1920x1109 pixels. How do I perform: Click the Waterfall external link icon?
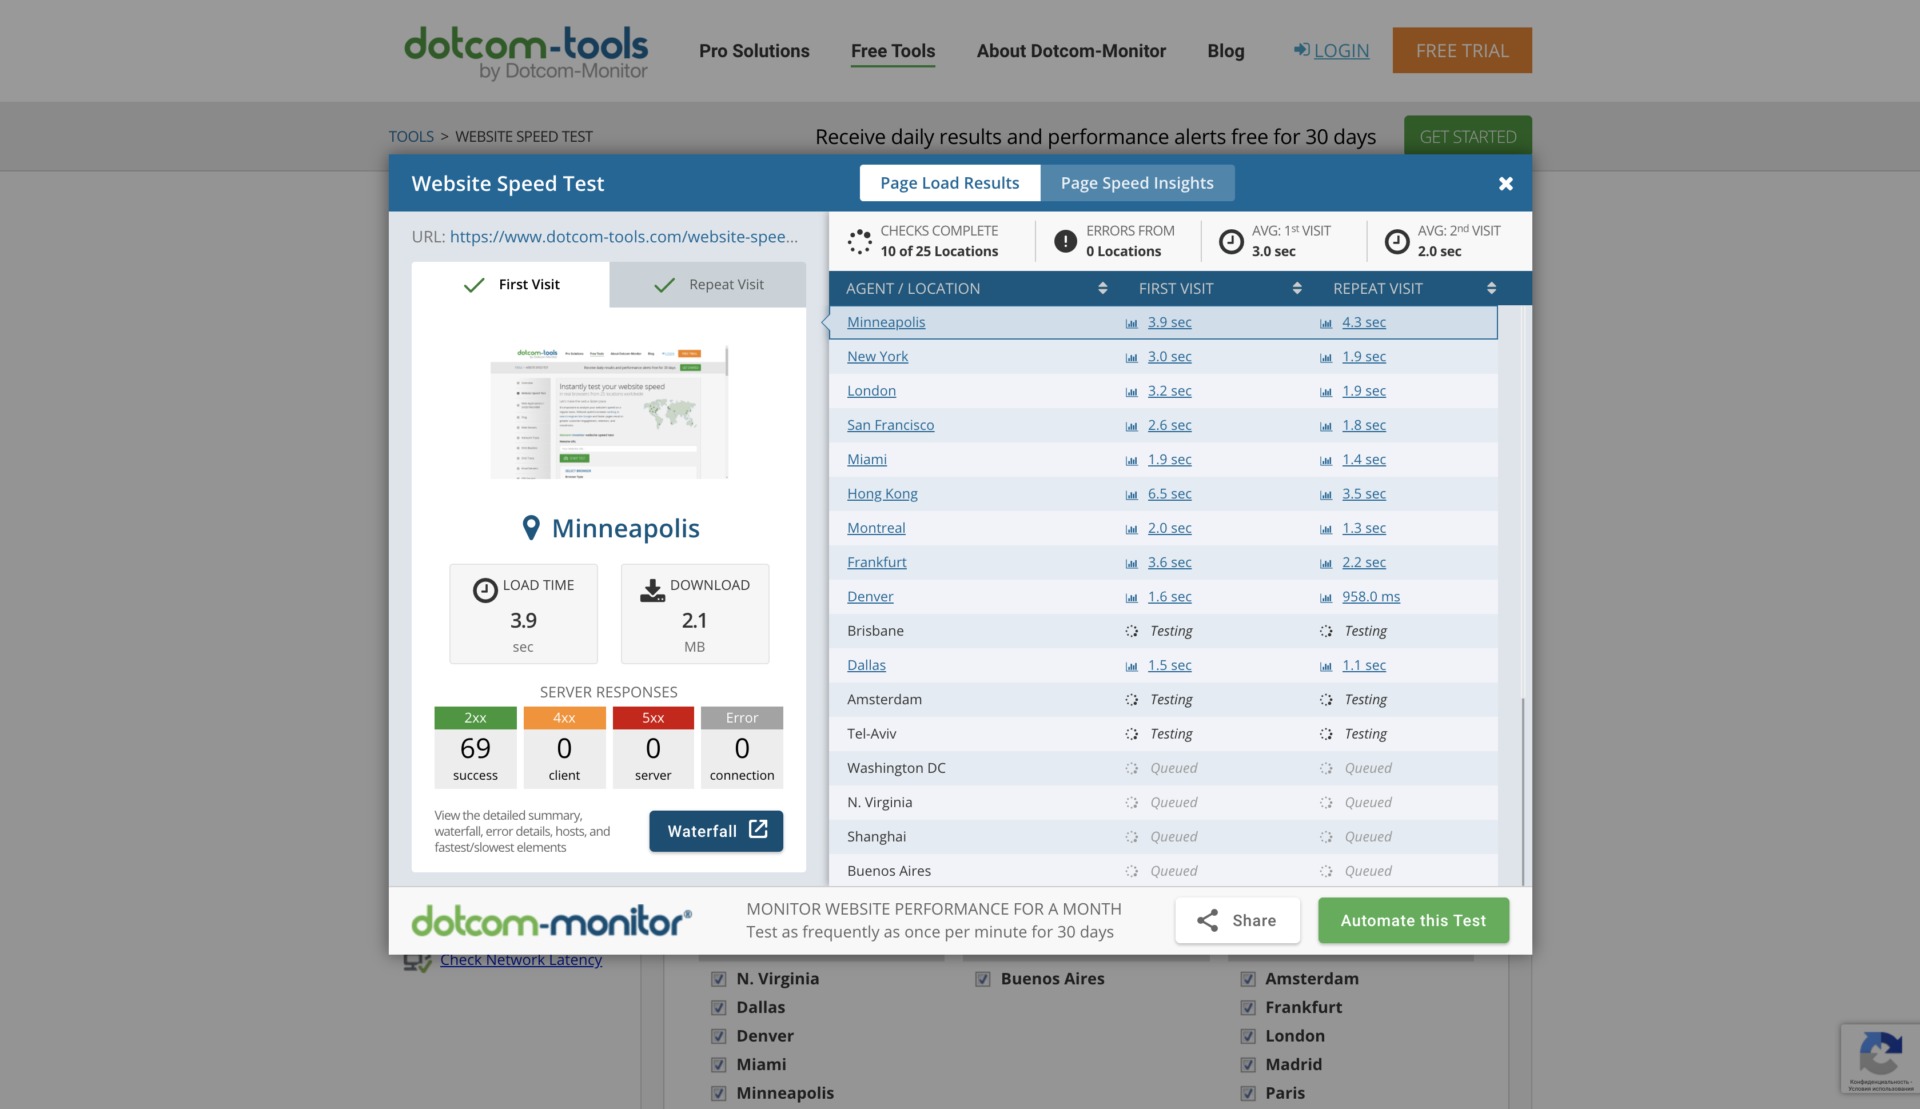pyautogui.click(x=759, y=829)
